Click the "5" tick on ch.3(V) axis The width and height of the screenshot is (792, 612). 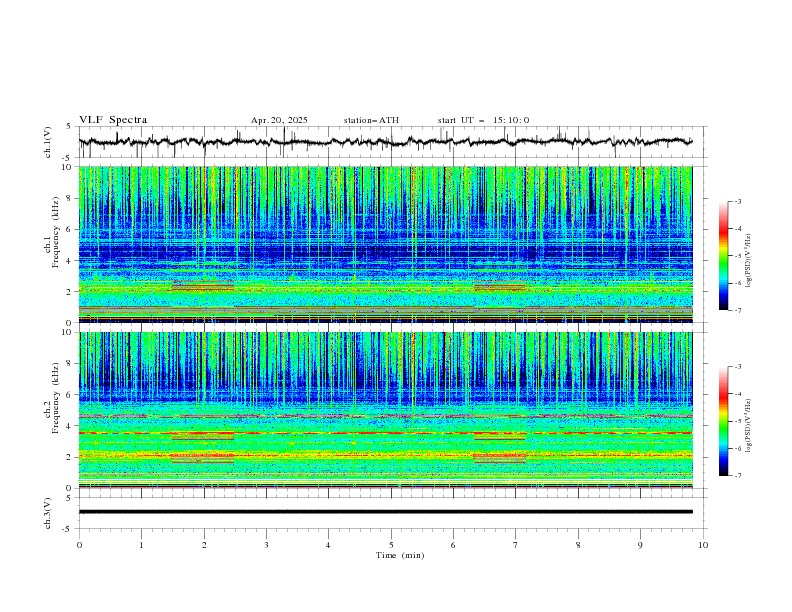[69, 498]
